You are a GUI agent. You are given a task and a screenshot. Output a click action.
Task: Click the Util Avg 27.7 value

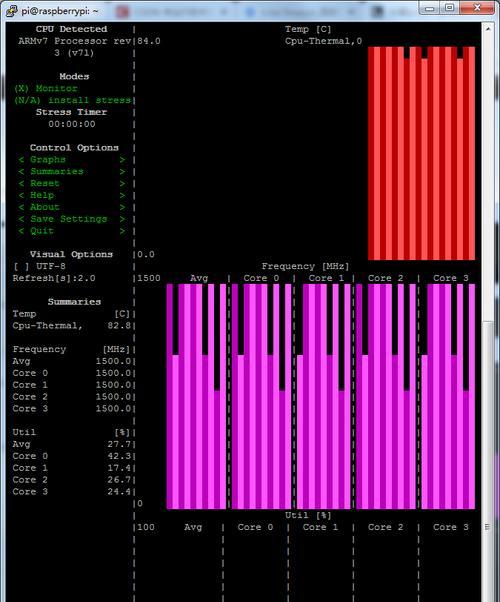point(119,444)
